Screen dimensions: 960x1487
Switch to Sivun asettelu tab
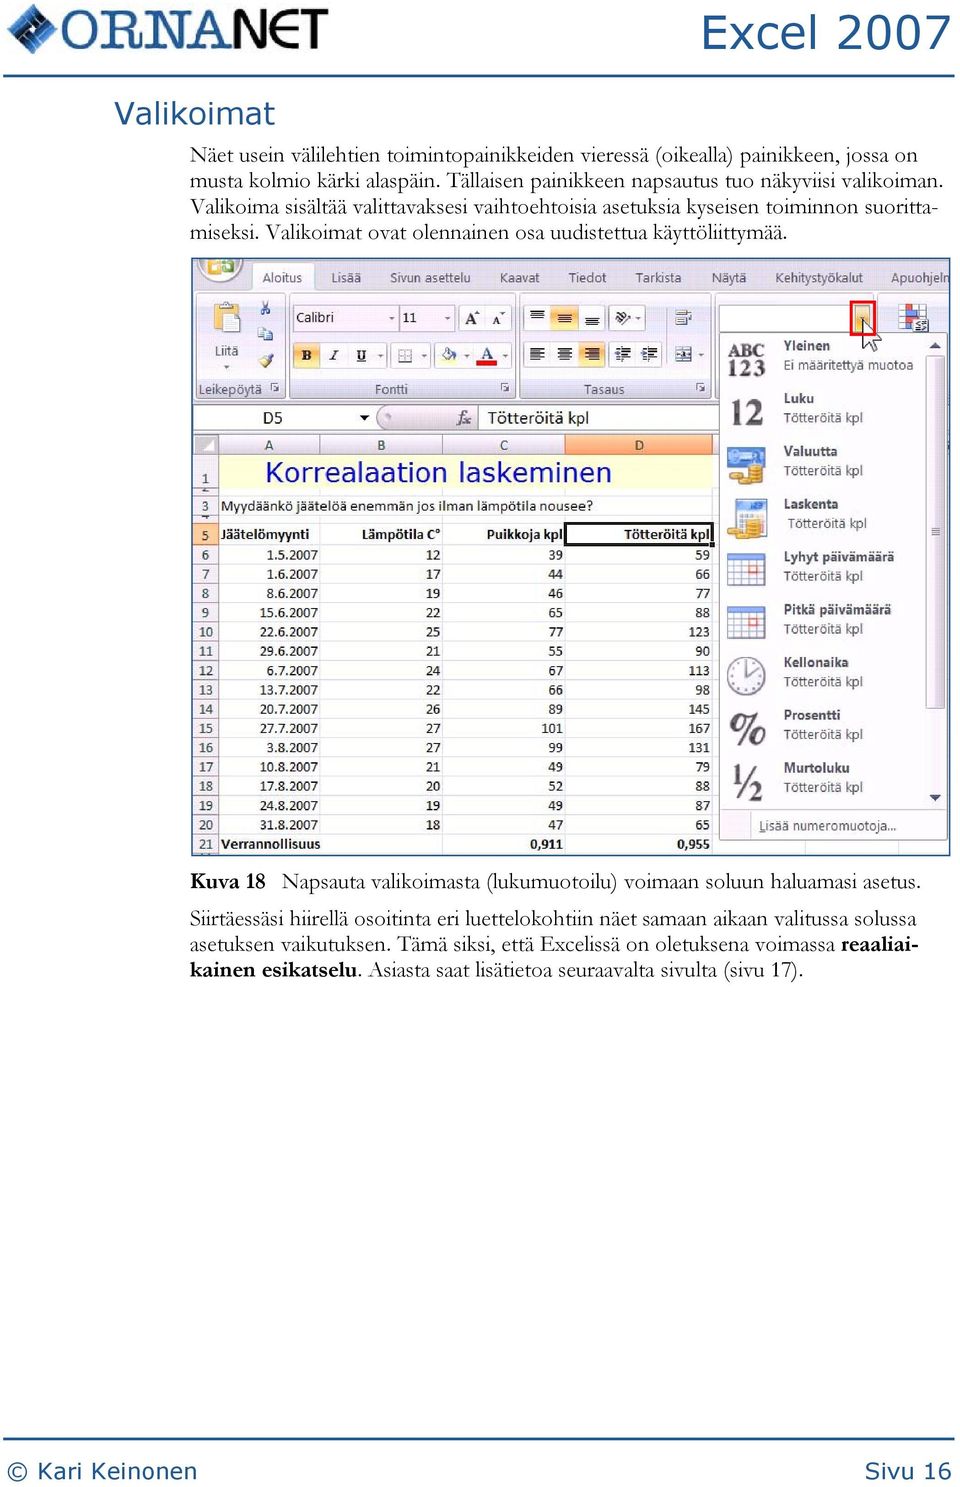(x=430, y=278)
